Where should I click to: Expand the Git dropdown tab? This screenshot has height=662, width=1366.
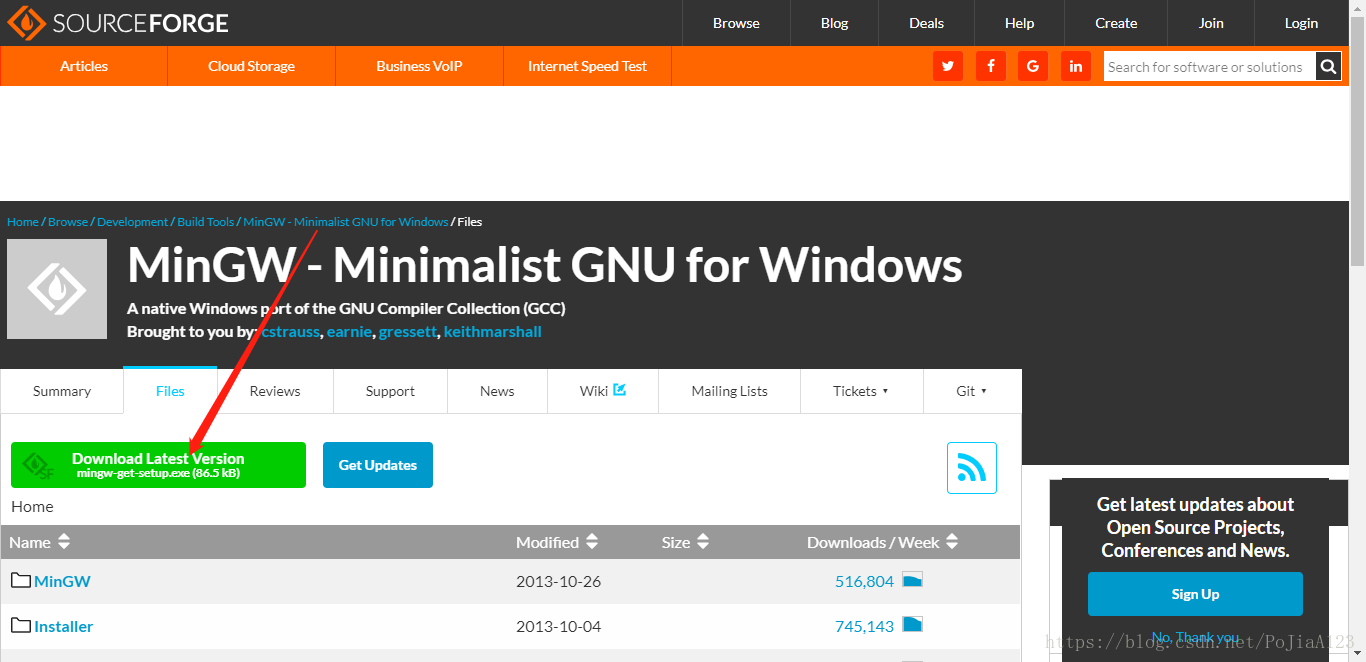[x=972, y=391]
